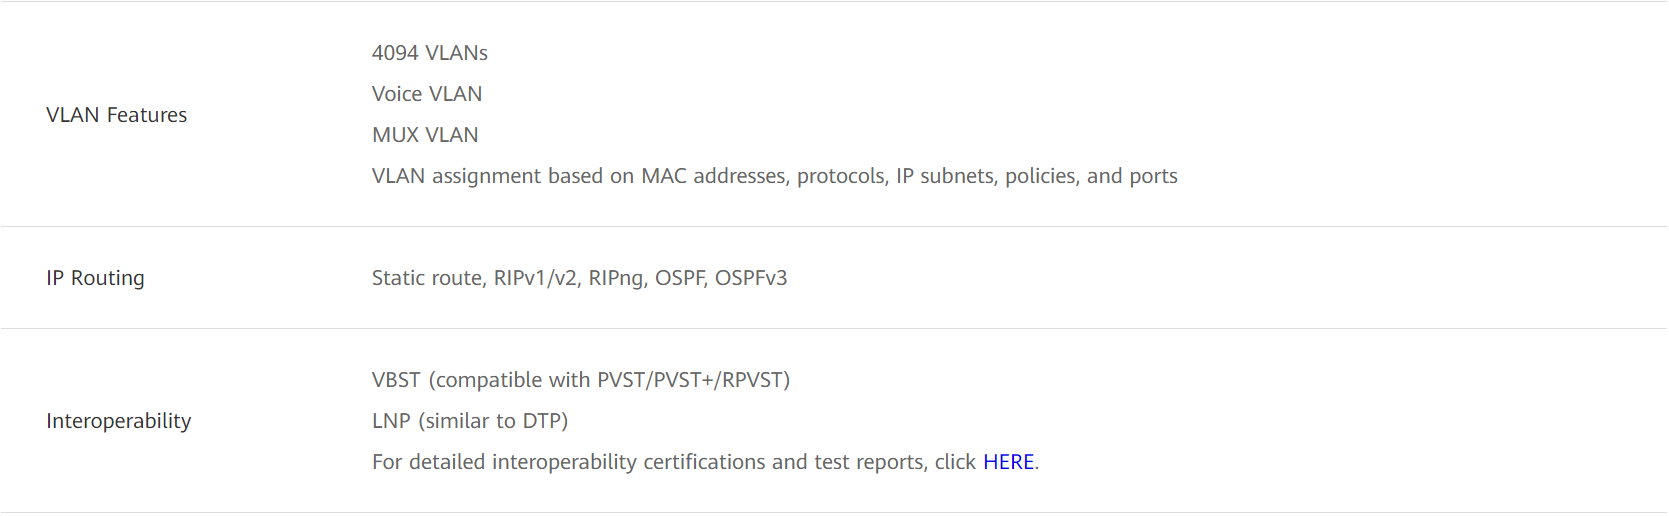This screenshot has width=1669, height=516.
Task: Click the 4094 VLANs text
Action: pyautogui.click(x=430, y=53)
